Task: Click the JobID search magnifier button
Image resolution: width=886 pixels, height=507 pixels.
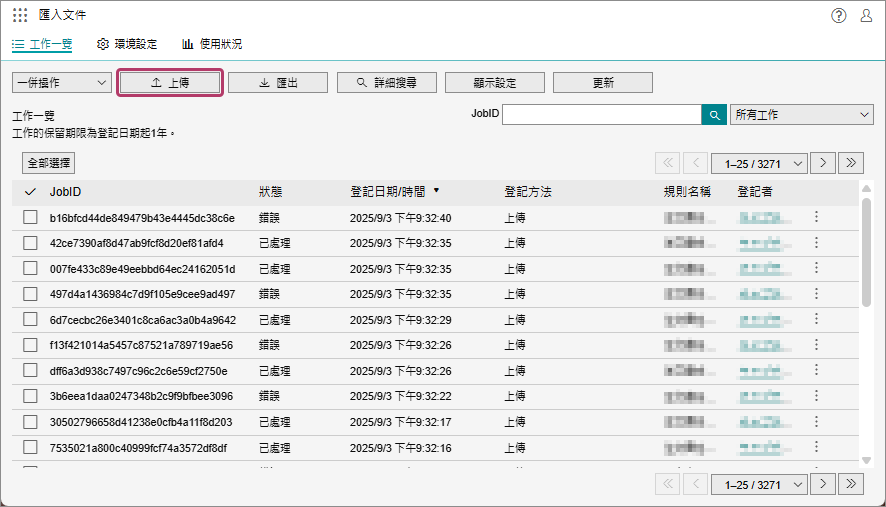Action: pyautogui.click(x=714, y=115)
